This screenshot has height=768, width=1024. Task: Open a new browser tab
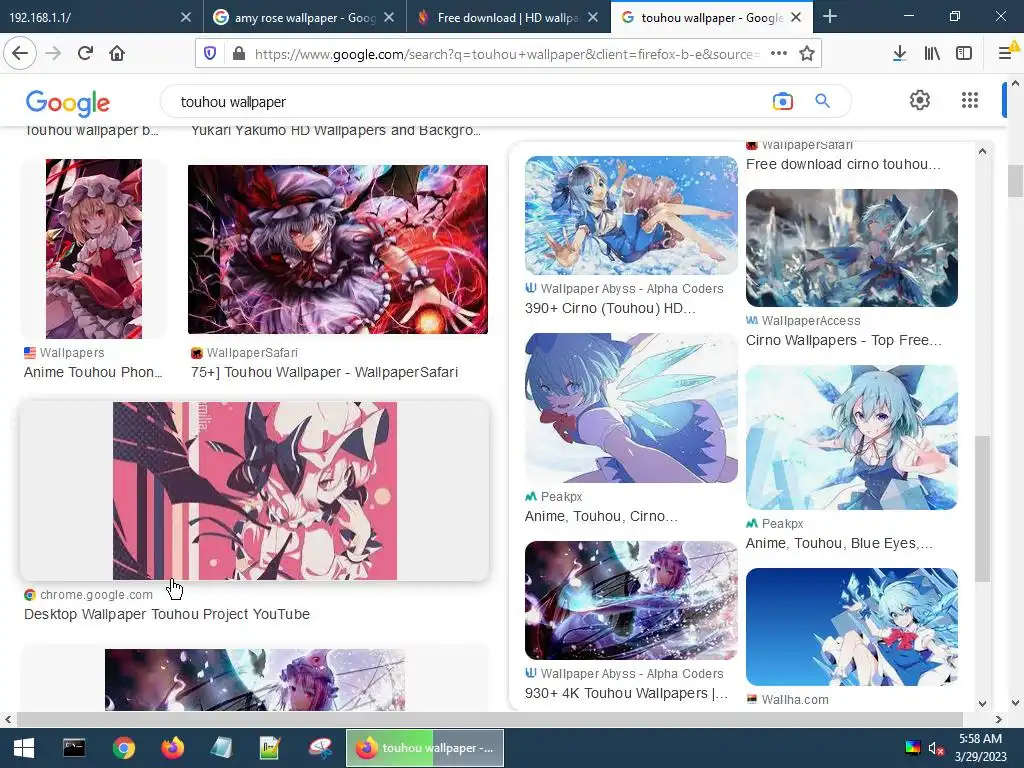pos(829,16)
